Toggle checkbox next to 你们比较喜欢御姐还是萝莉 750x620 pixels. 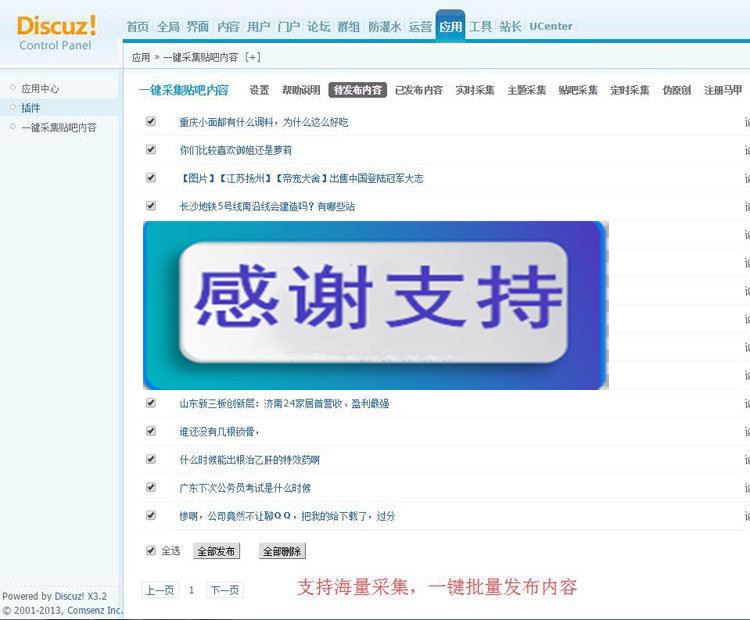[x=151, y=149]
